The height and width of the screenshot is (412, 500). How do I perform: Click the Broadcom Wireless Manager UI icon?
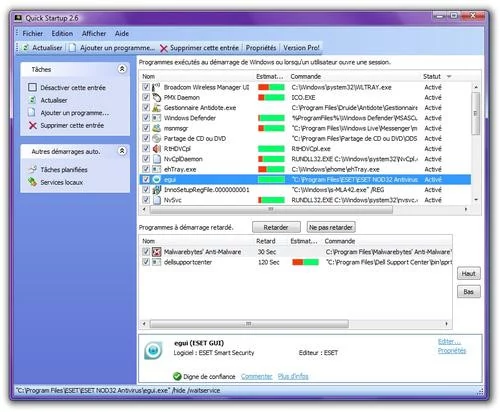156,87
